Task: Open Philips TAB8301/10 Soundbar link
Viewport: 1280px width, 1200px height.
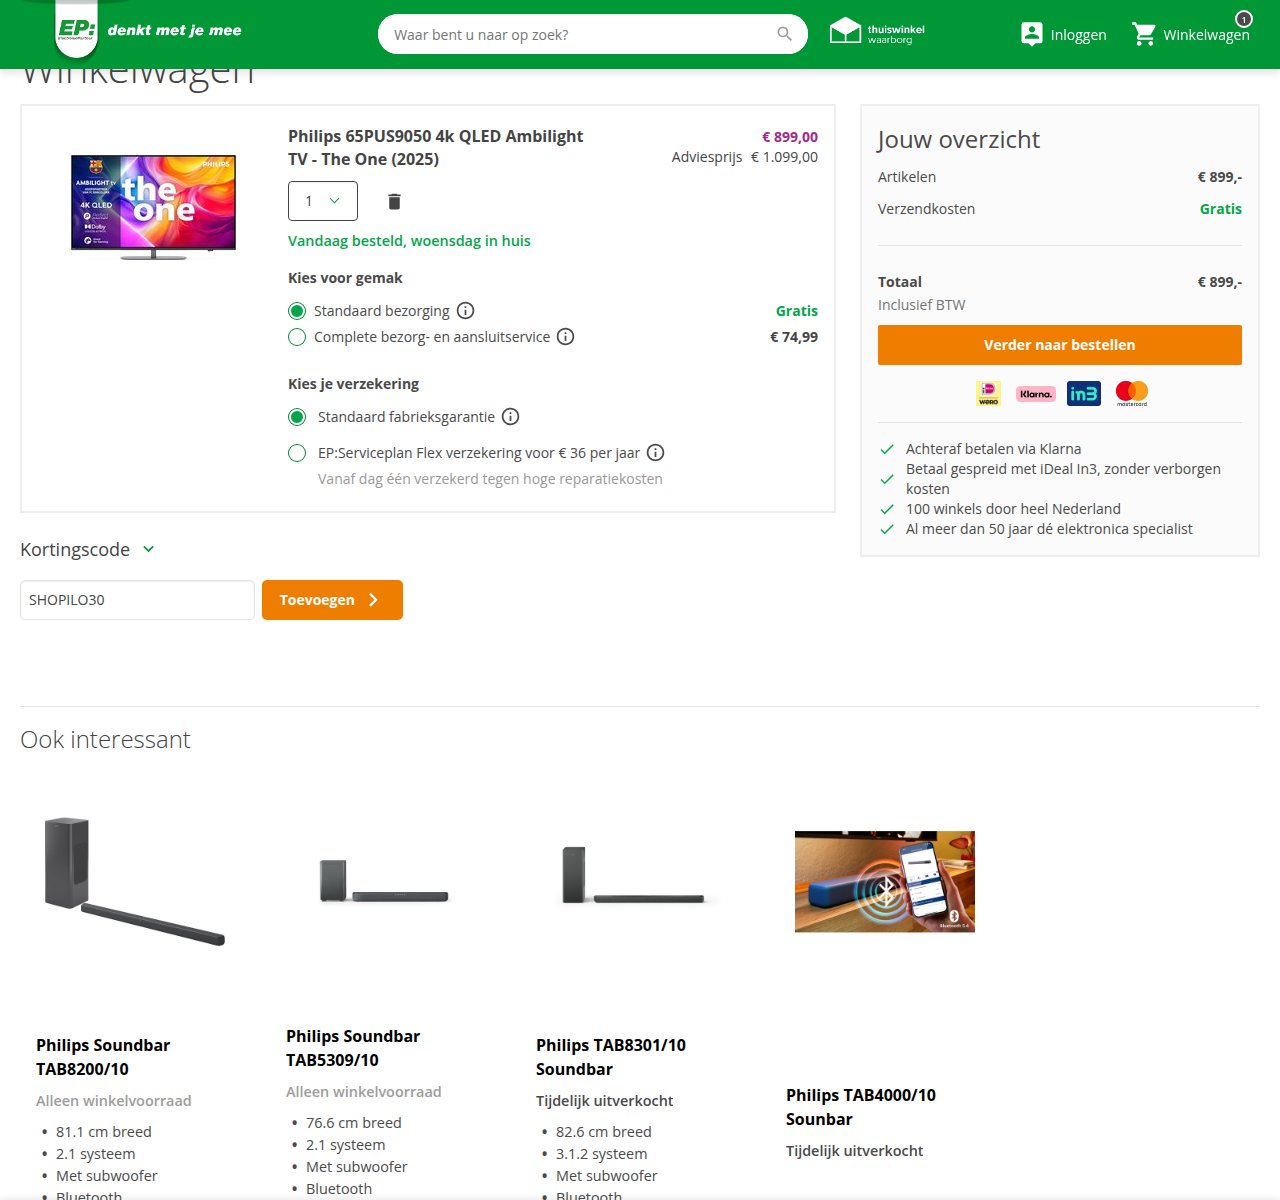Action: click(611, 1057)
